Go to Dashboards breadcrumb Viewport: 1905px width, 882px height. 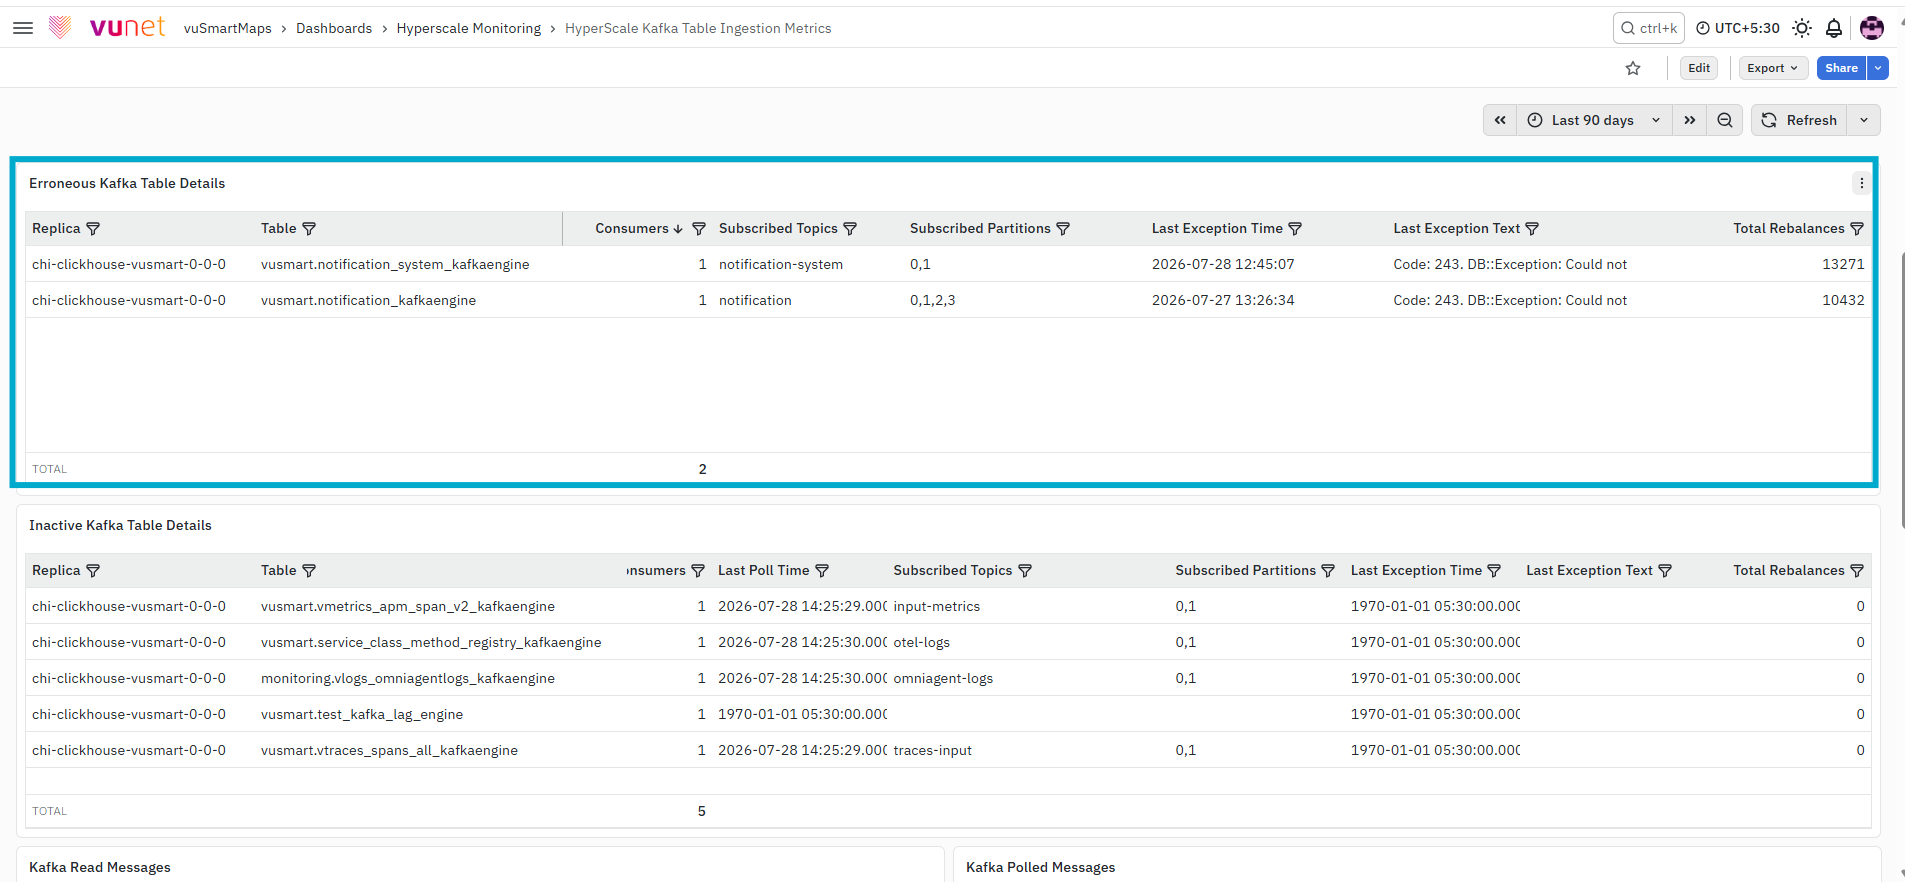coord(334,28)
